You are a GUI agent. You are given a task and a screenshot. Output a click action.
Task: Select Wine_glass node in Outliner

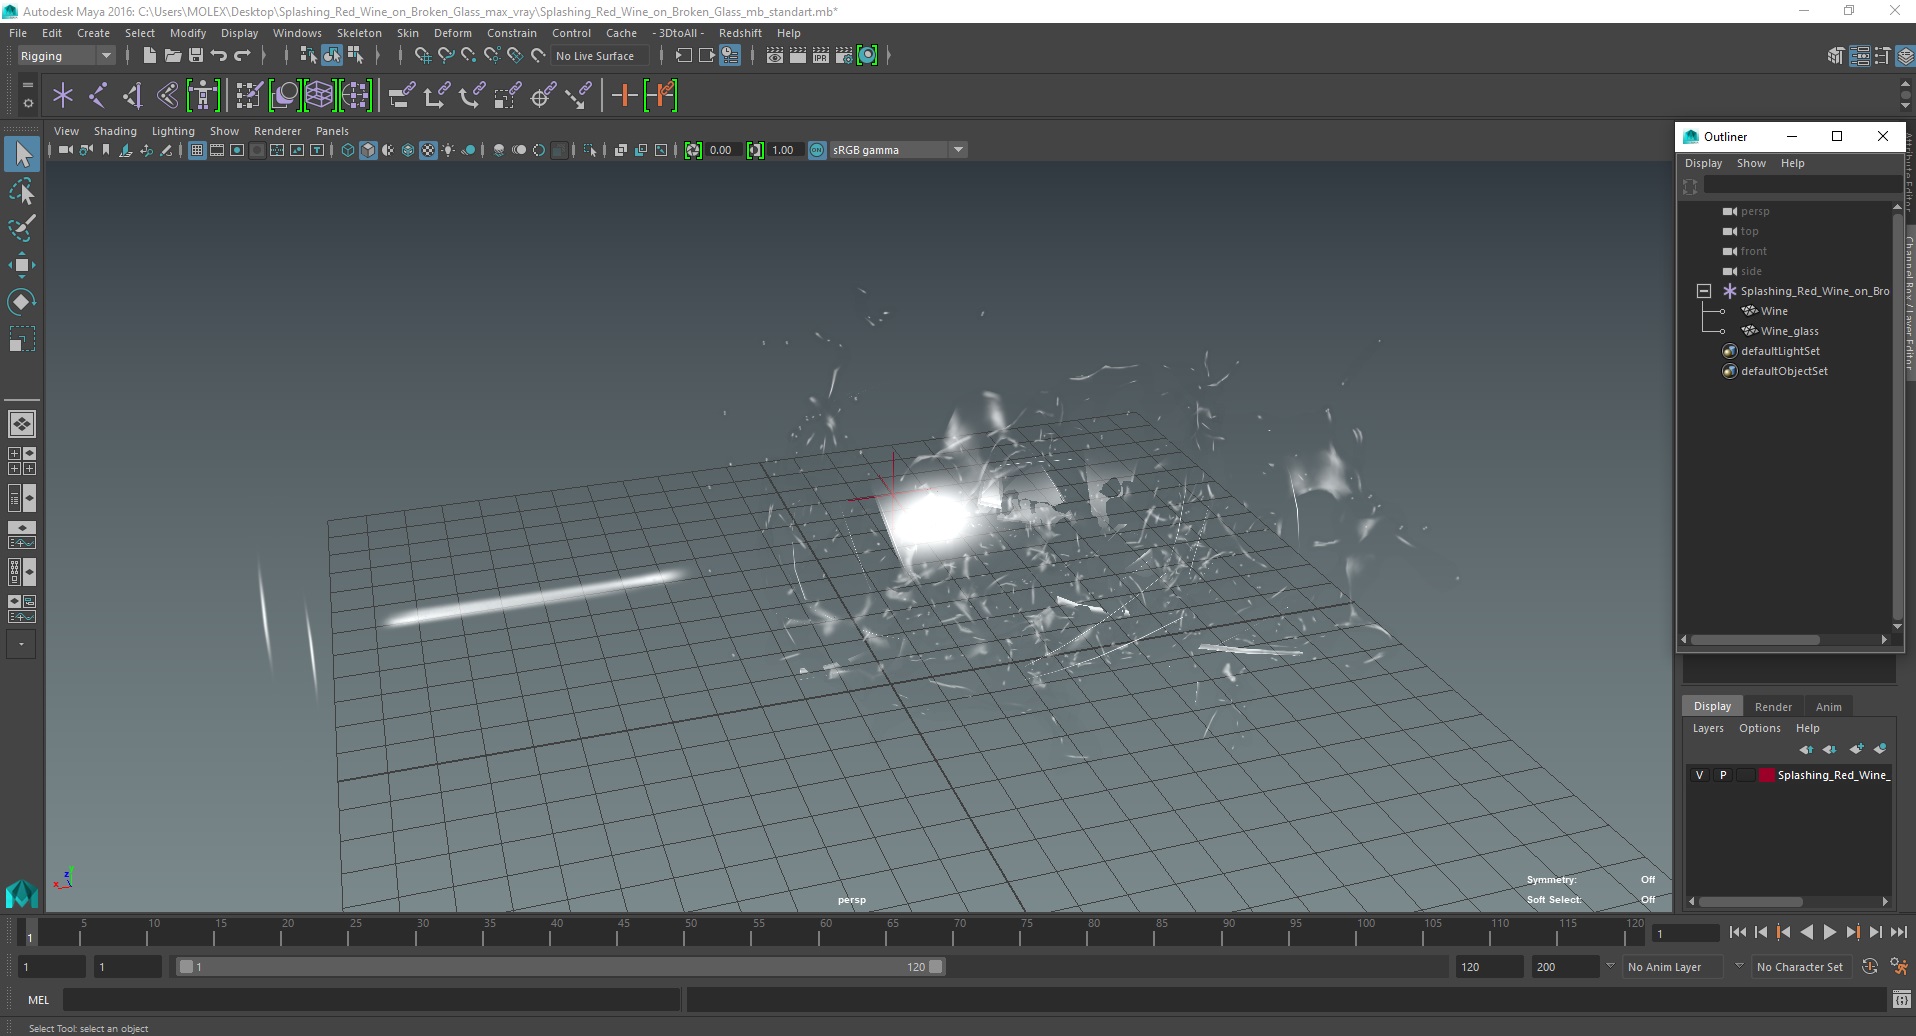(x=1789, y=331)
